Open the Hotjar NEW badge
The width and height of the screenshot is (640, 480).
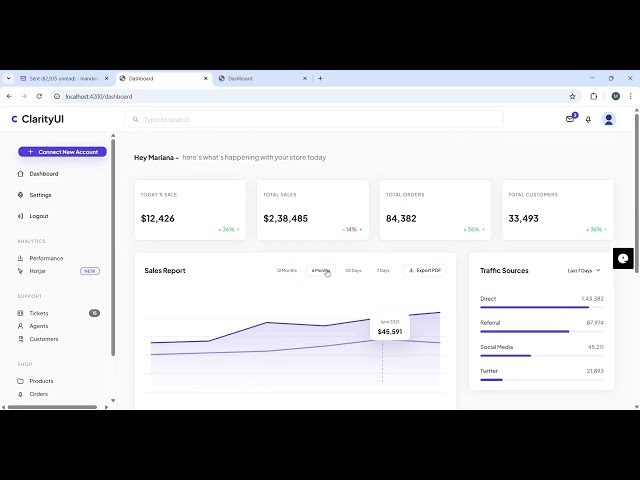pos(90,271)
